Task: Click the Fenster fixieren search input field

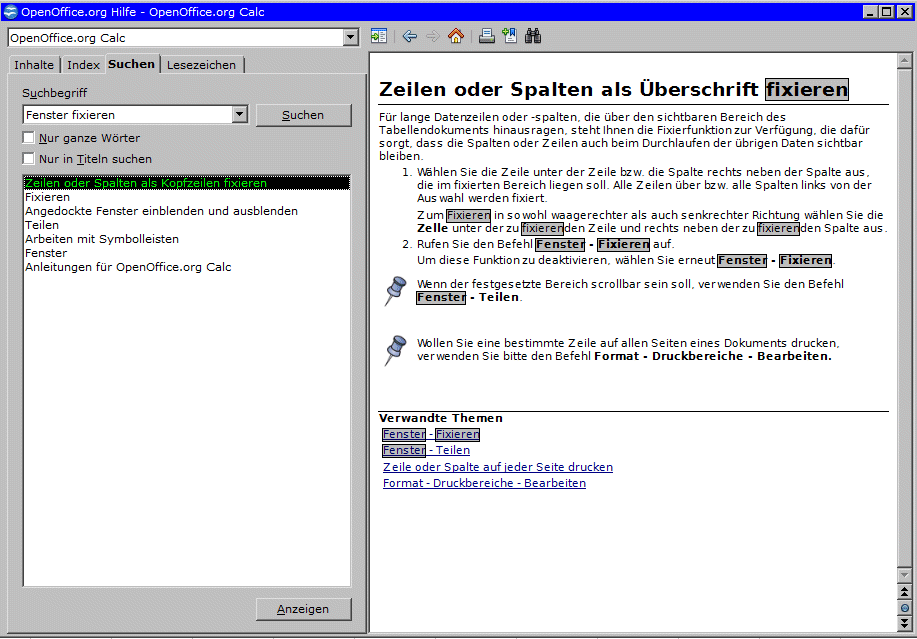Action: 128,115
